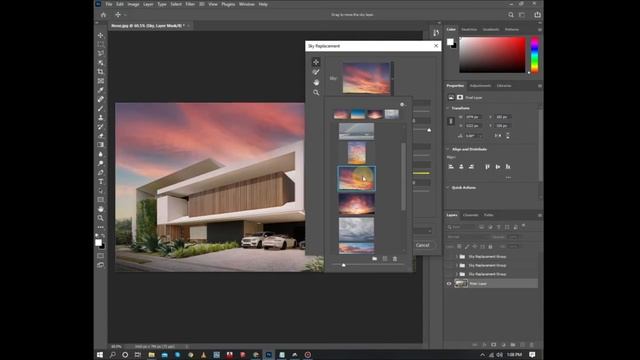640x360 pixels.
Task: Pick the Hand tool in Sky Replacement dialog
Action: pos(316,82)
